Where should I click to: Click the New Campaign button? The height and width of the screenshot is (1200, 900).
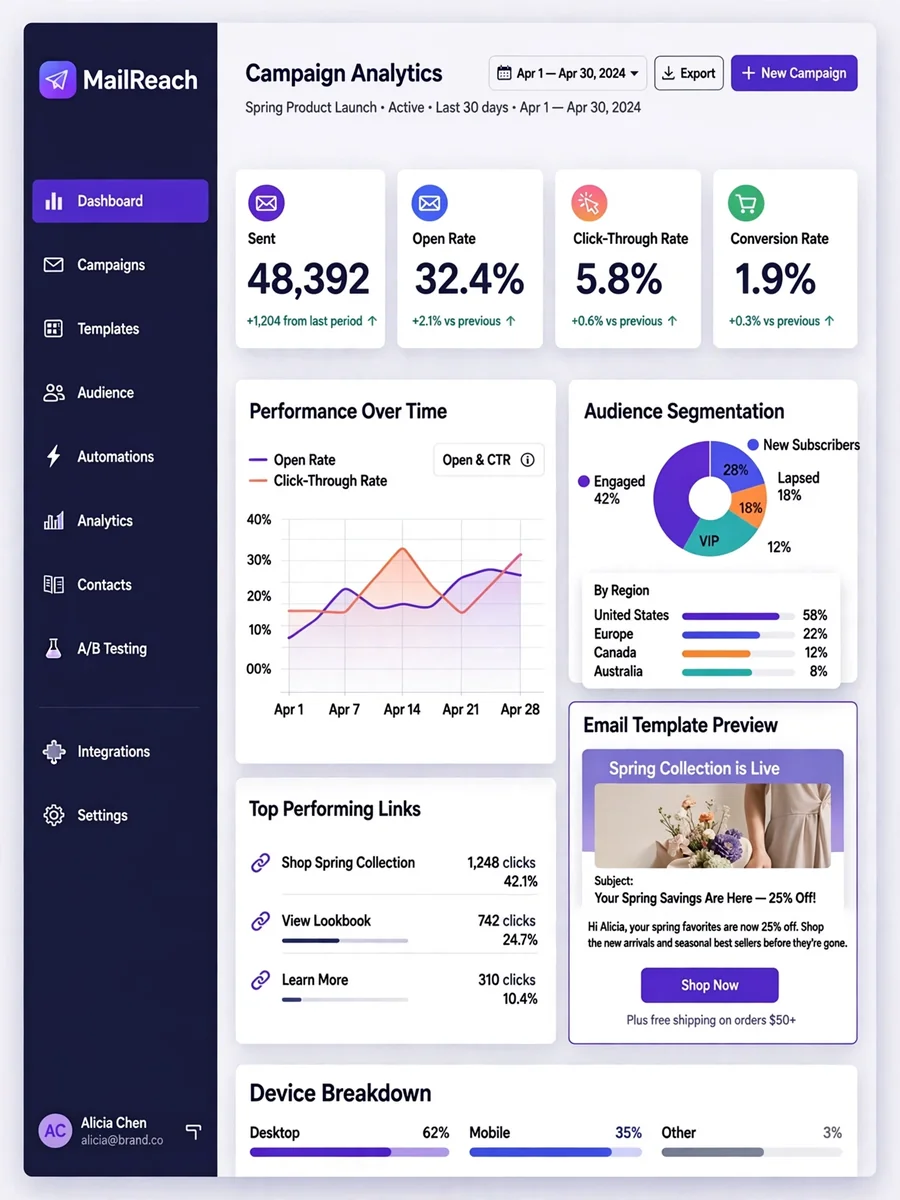coord(794,73)
